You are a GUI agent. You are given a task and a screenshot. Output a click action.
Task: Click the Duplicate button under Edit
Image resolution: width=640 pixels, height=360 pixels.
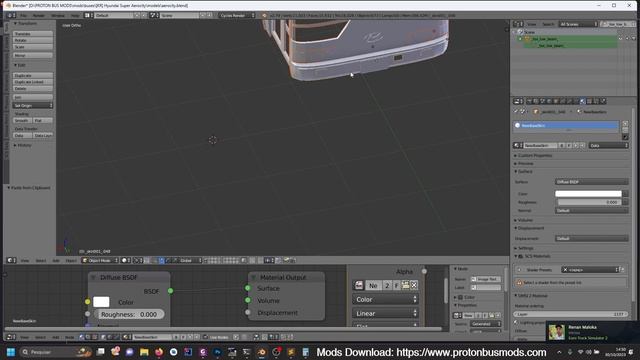click(x=33, y=76)
